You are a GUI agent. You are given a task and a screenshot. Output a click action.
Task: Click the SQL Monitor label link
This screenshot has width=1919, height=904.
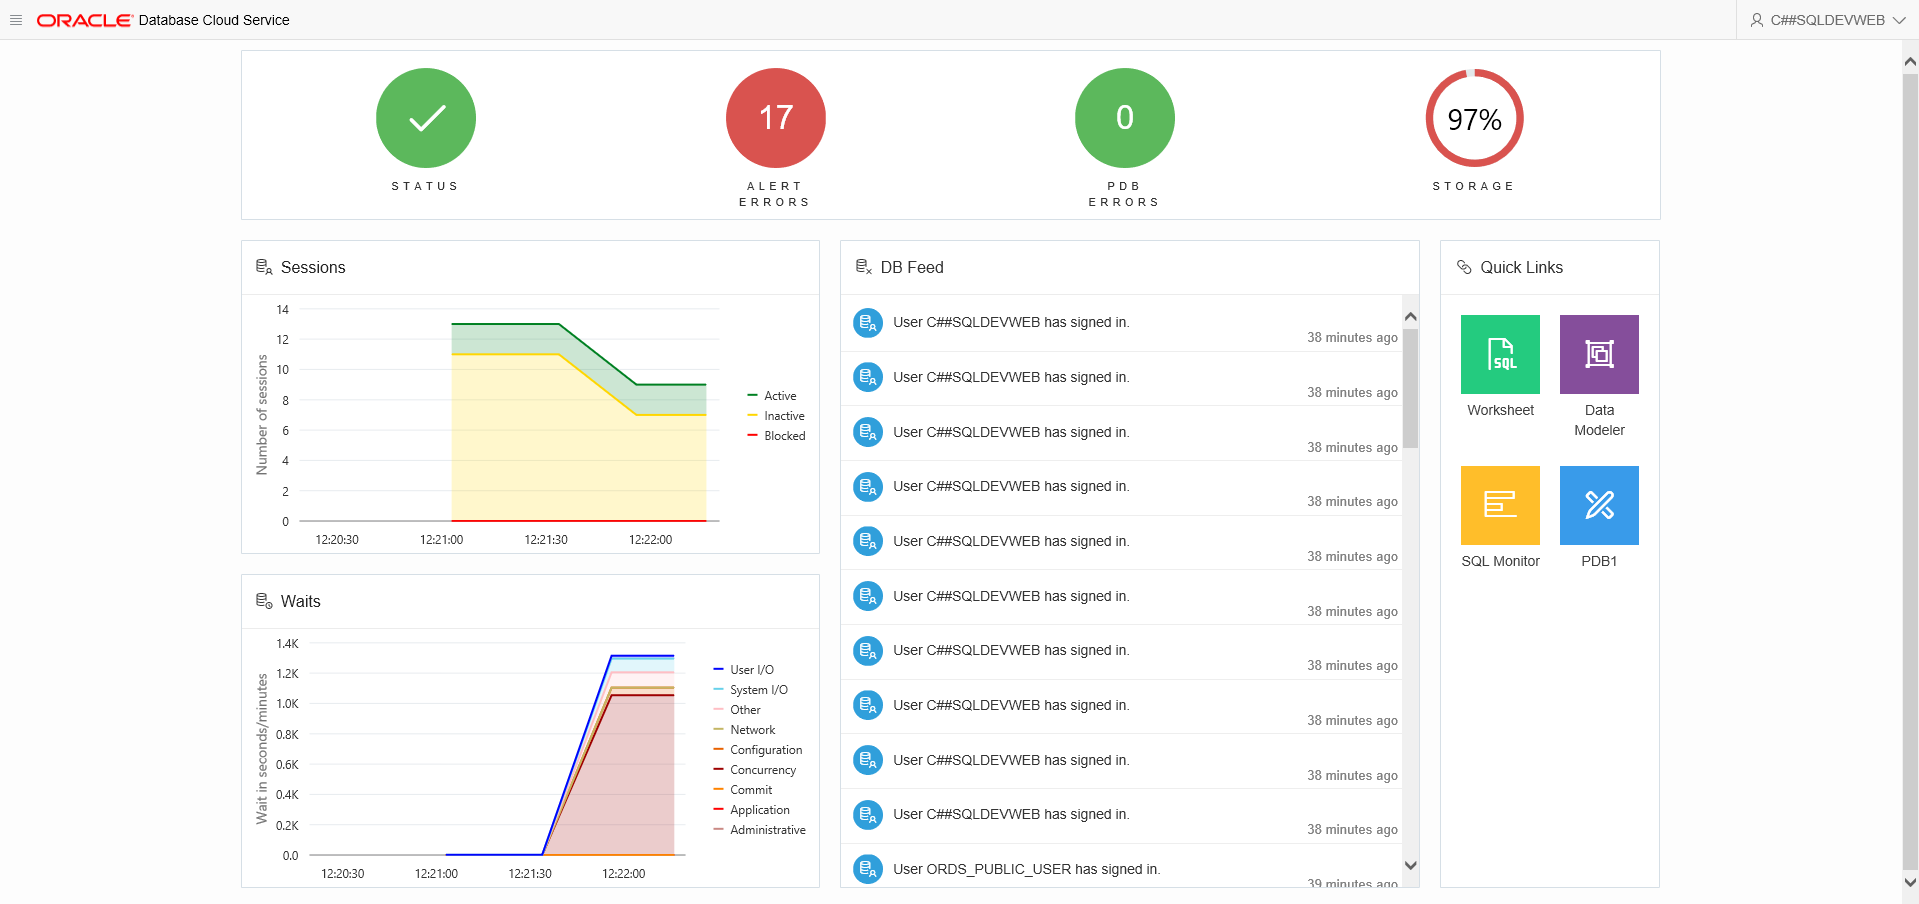[1500, 561]
